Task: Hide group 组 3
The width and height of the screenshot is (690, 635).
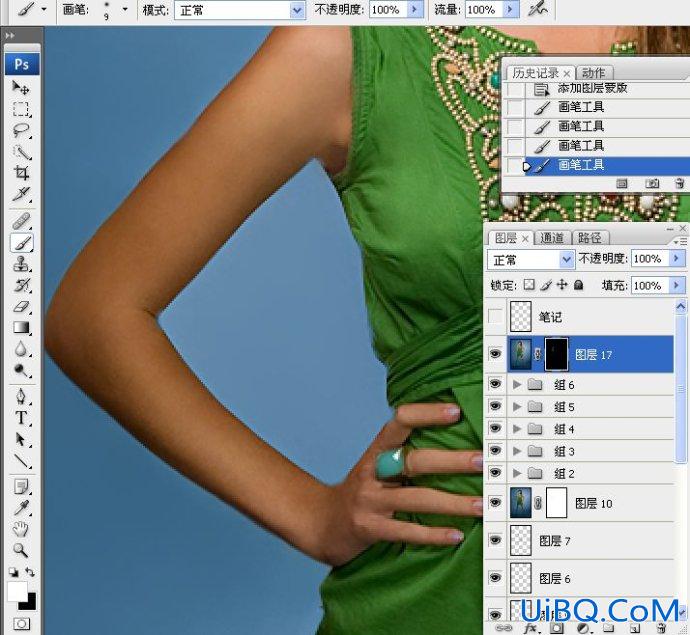Action: pyautogui.click(x=495, y=450)
